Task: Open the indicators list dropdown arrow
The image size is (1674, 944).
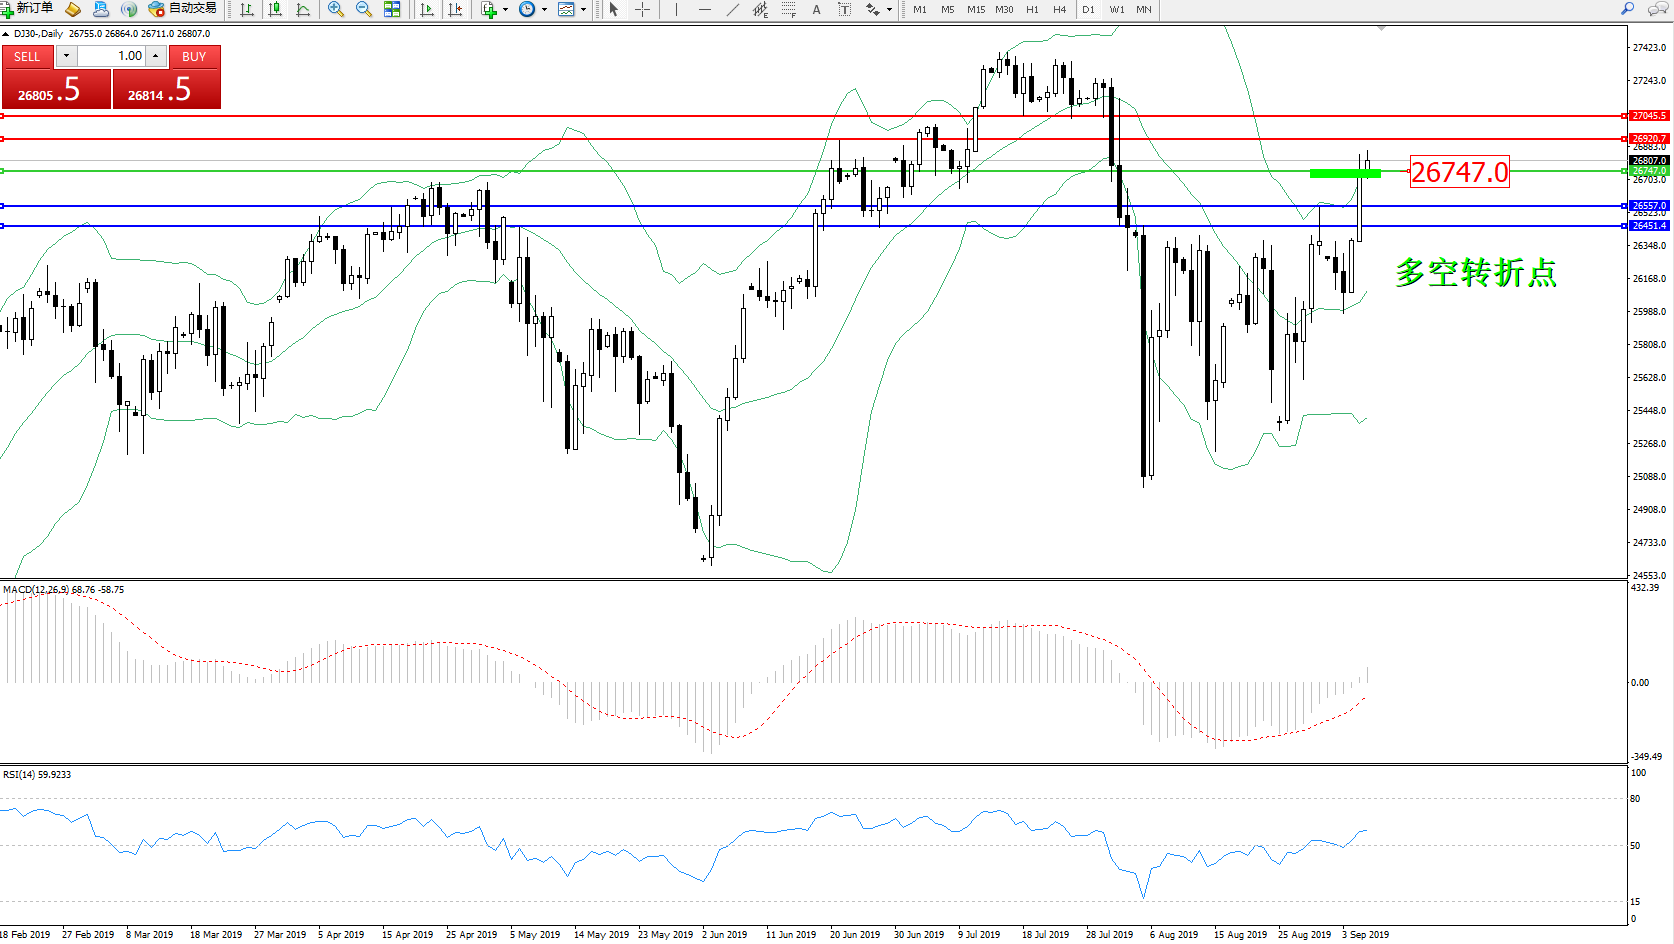Action: pyautogui.click(x=505, y=9)
